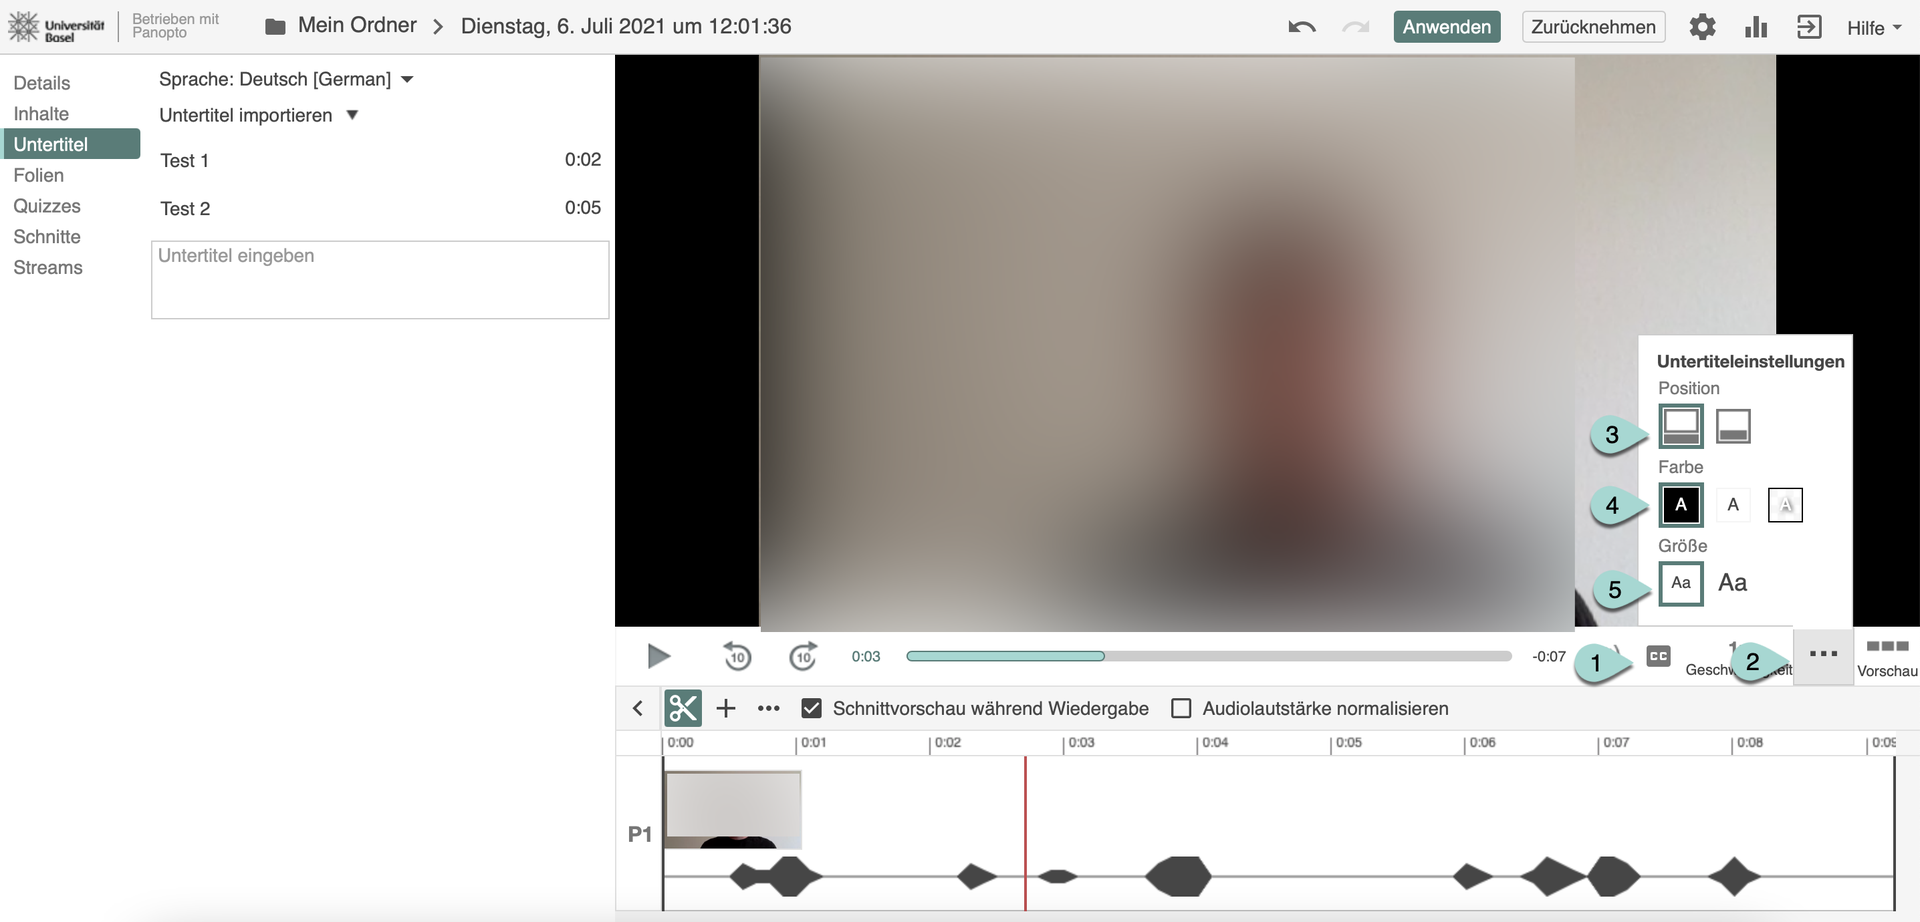Viewport: 1920px width, 922px height.
Task: Select the large Aa subtitle size
Action: tap(1732, 583)
